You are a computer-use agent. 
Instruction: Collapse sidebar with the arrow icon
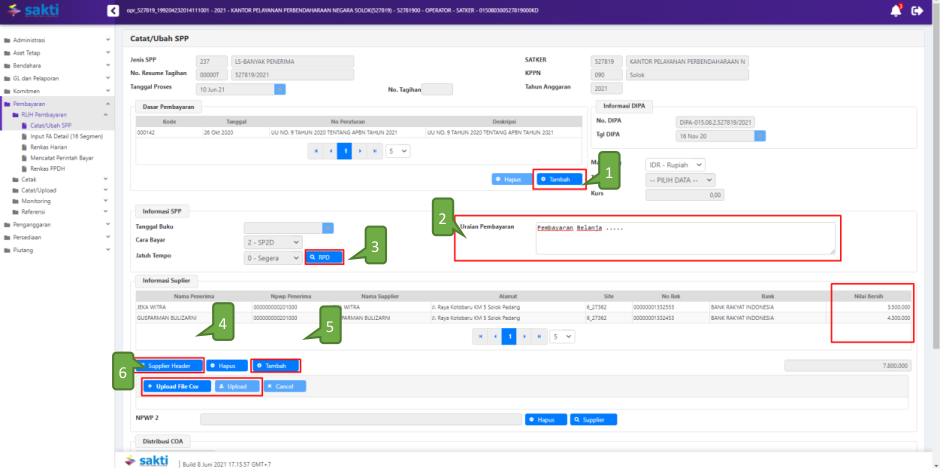point(112,11)
